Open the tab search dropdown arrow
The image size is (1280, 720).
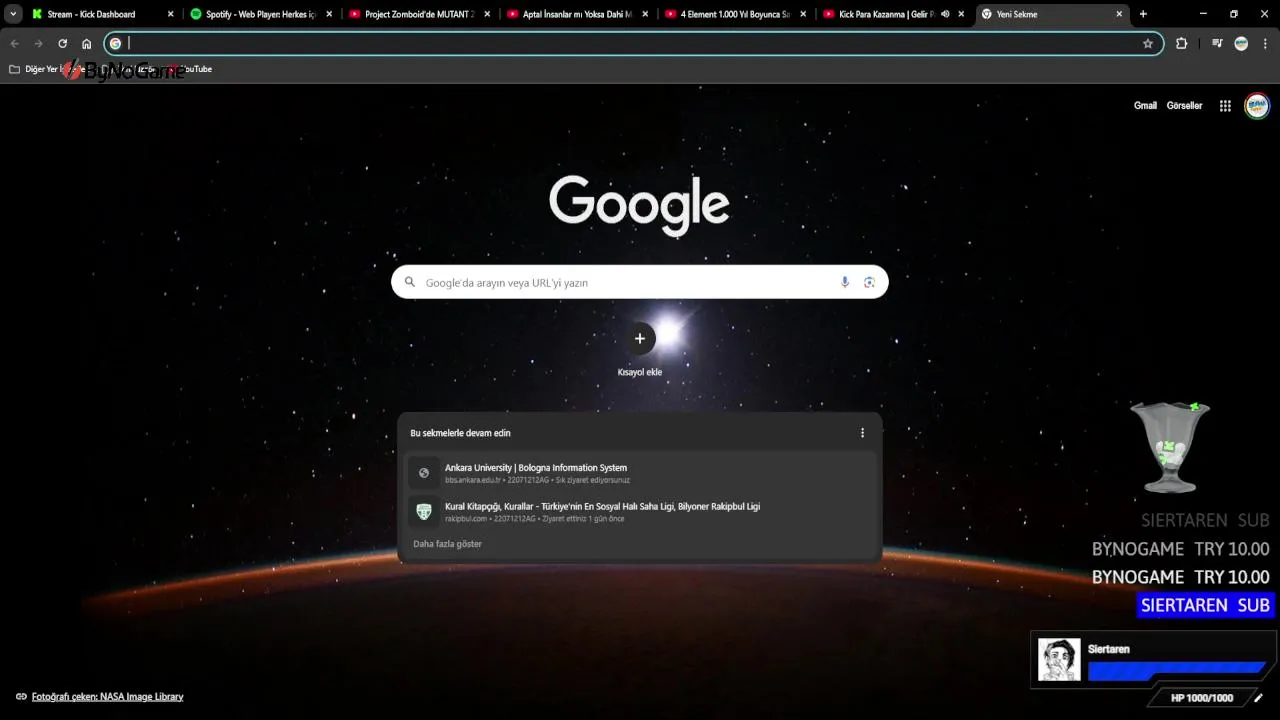click(14, 14)
